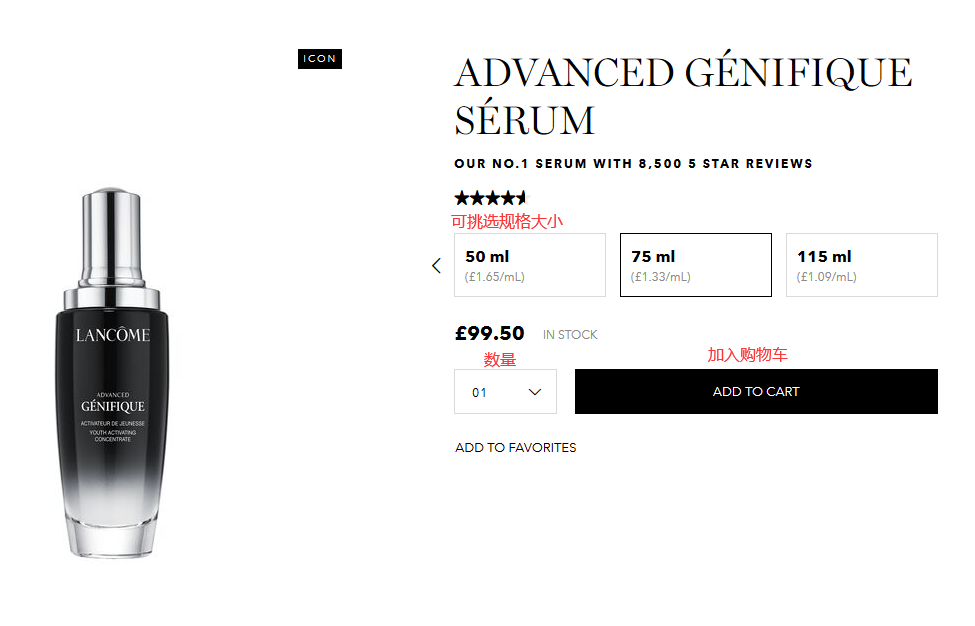Choose the 75 ml size option

(x=696, y=265)
